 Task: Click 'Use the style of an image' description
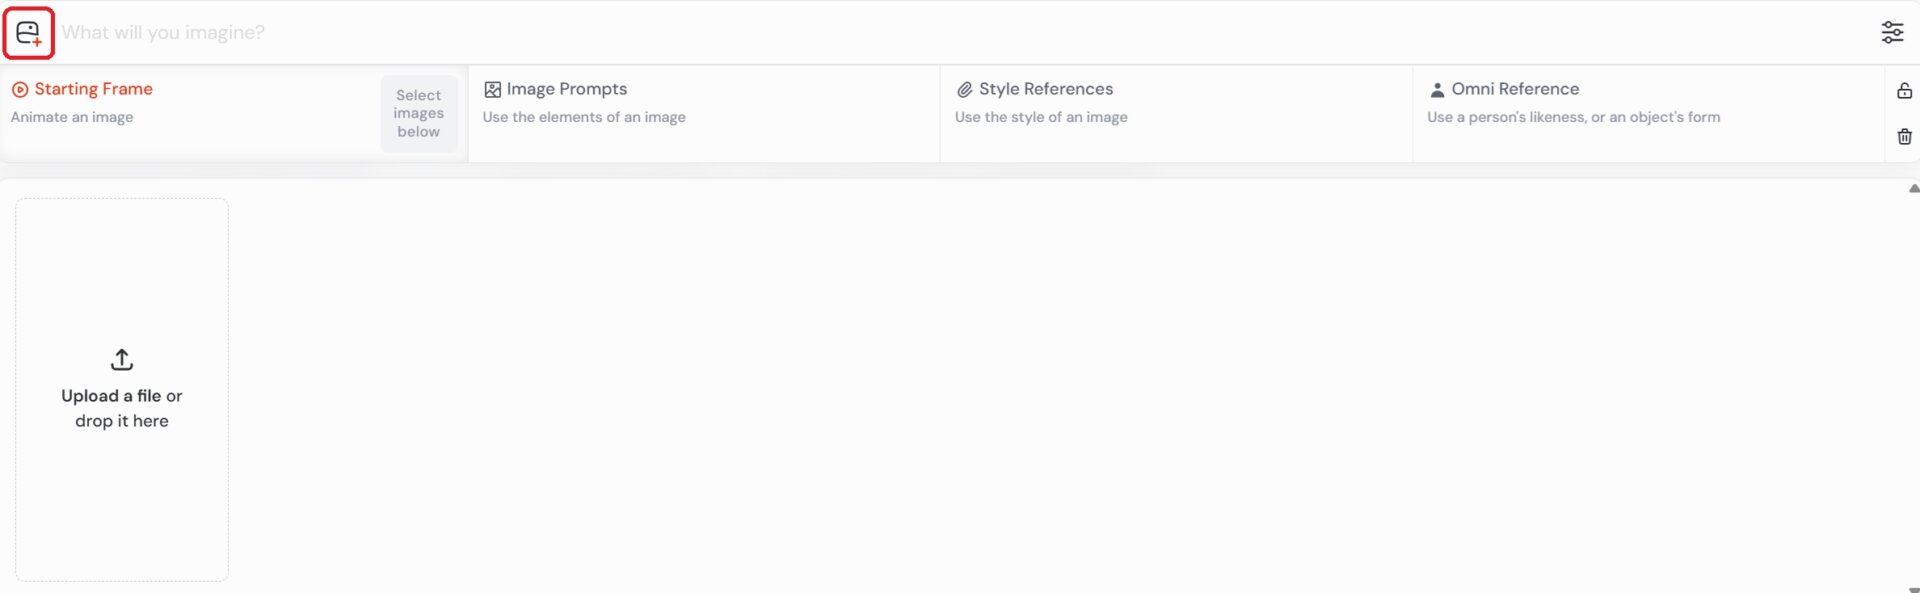point(1041,117)
